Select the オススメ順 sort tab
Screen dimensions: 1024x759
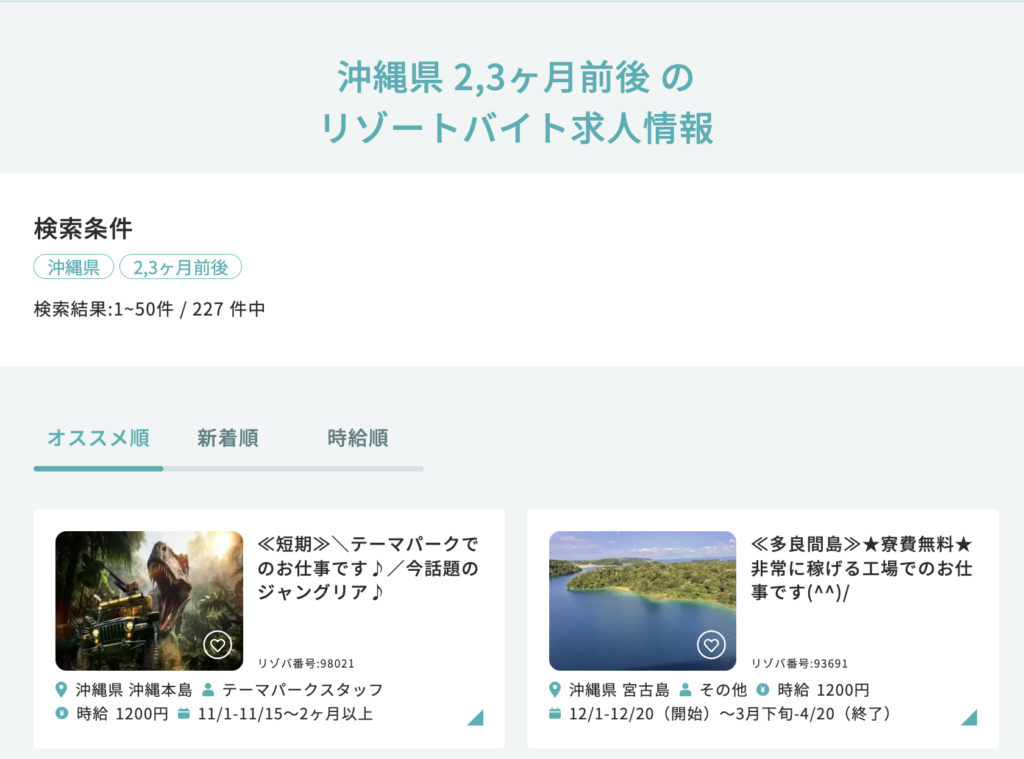[x=98, y=438]
